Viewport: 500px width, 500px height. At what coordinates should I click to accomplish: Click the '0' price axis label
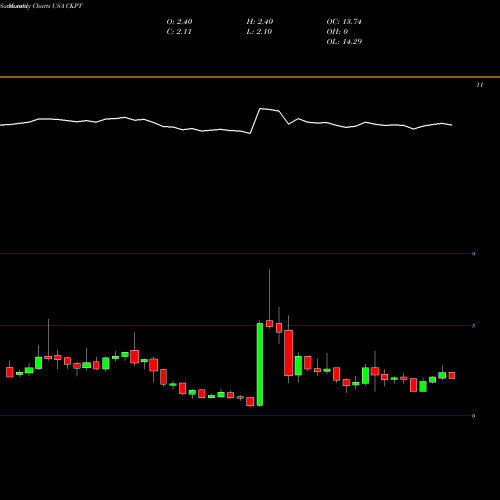pos(473,416)
